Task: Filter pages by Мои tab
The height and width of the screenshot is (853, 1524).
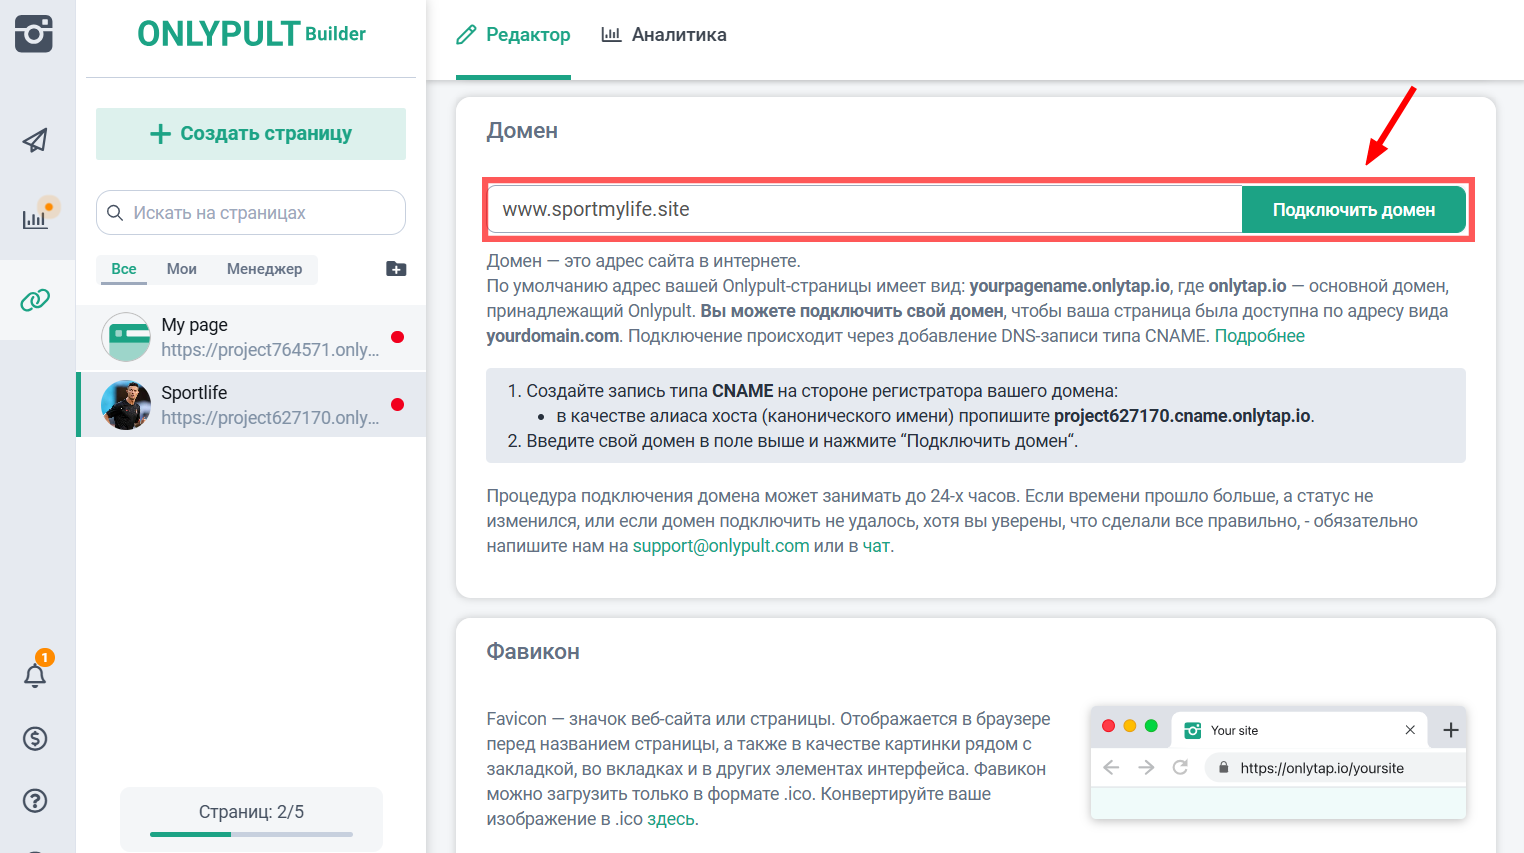Action: click(181, 269)
